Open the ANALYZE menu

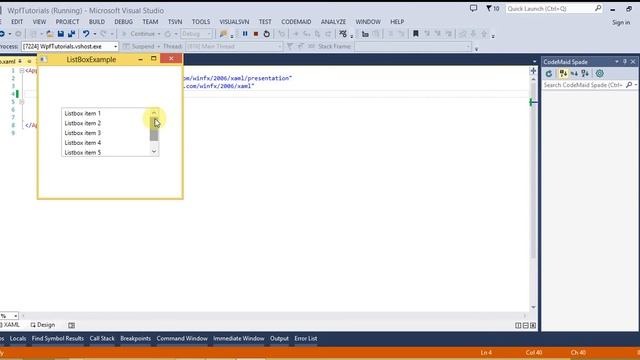click(333, 22)
